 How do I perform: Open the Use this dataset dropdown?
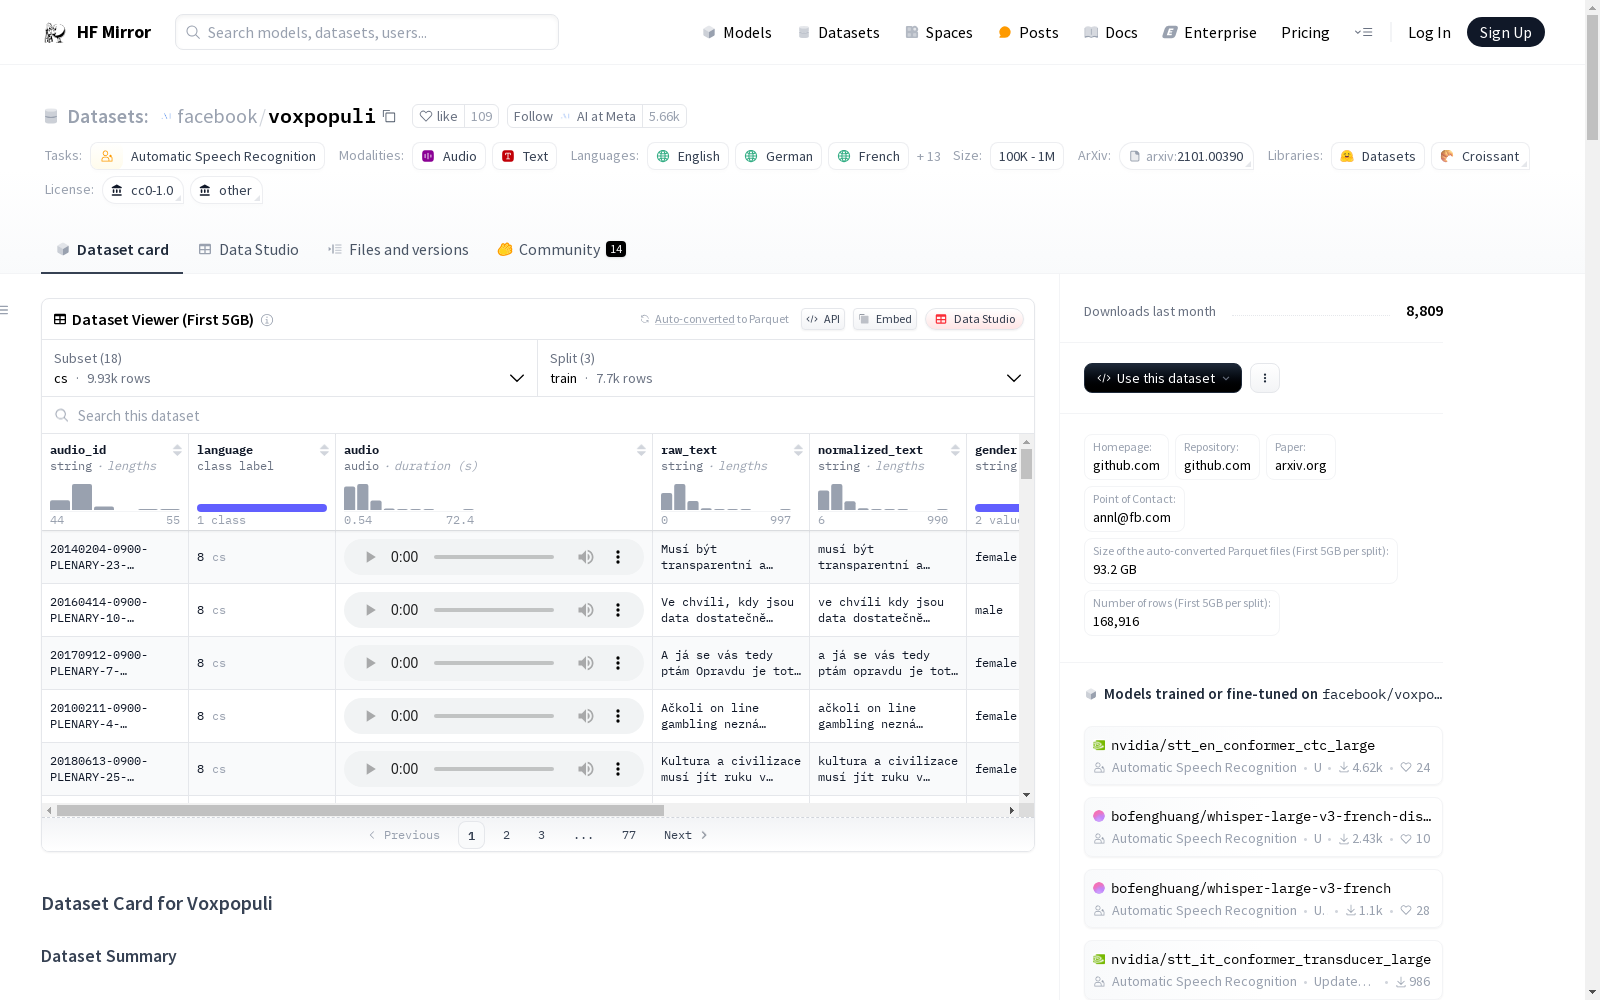[x=1163, y=378]
